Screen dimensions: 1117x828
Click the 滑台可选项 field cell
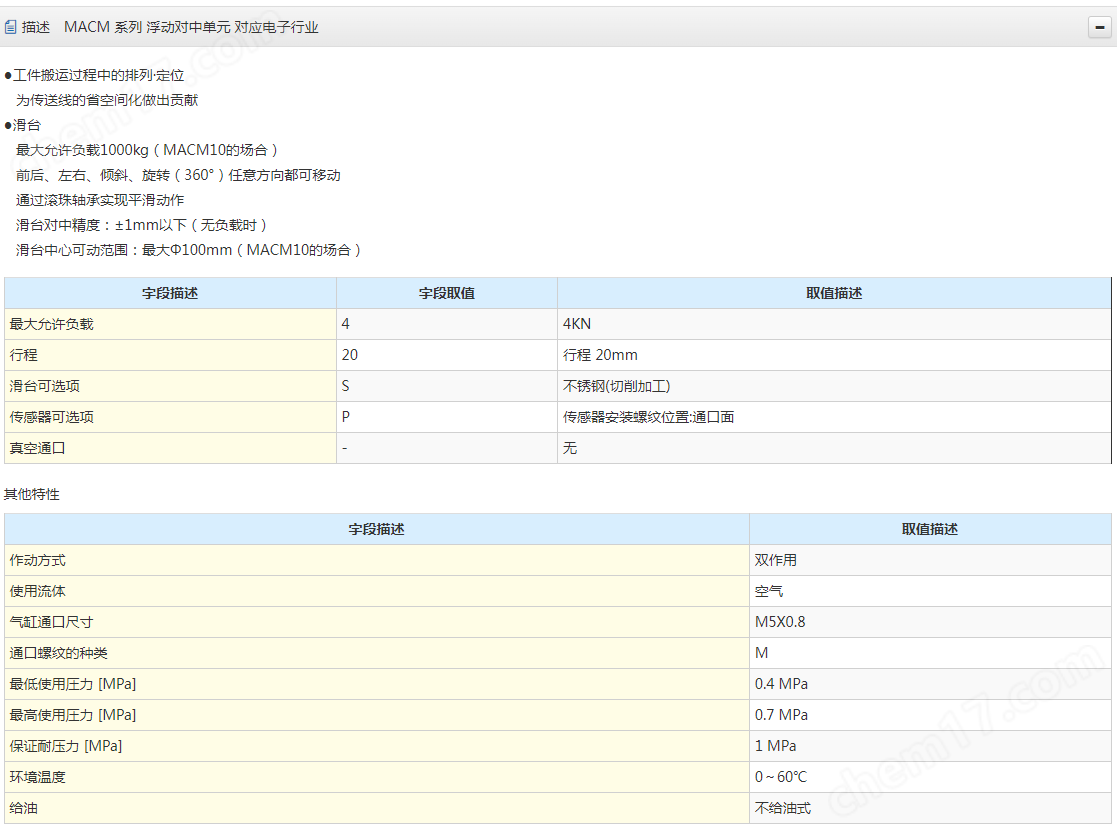coord(44,386)
